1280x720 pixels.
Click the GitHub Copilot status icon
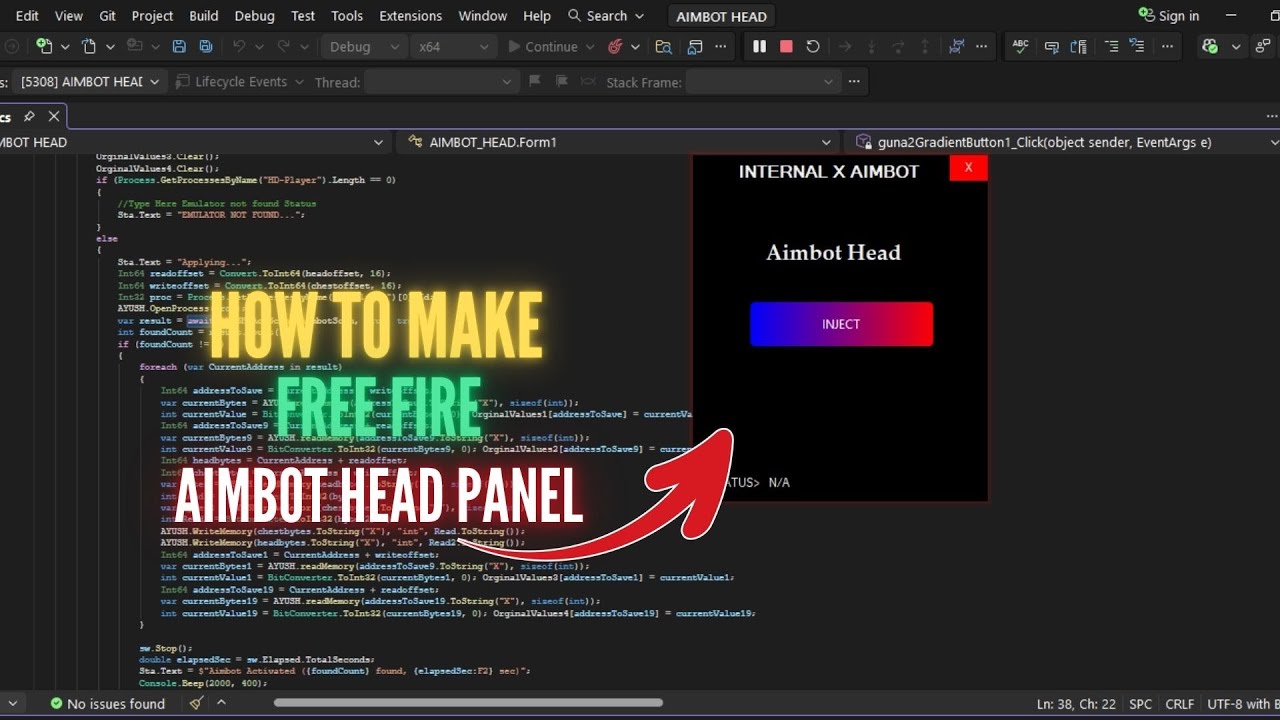[x=1211, y=46]
